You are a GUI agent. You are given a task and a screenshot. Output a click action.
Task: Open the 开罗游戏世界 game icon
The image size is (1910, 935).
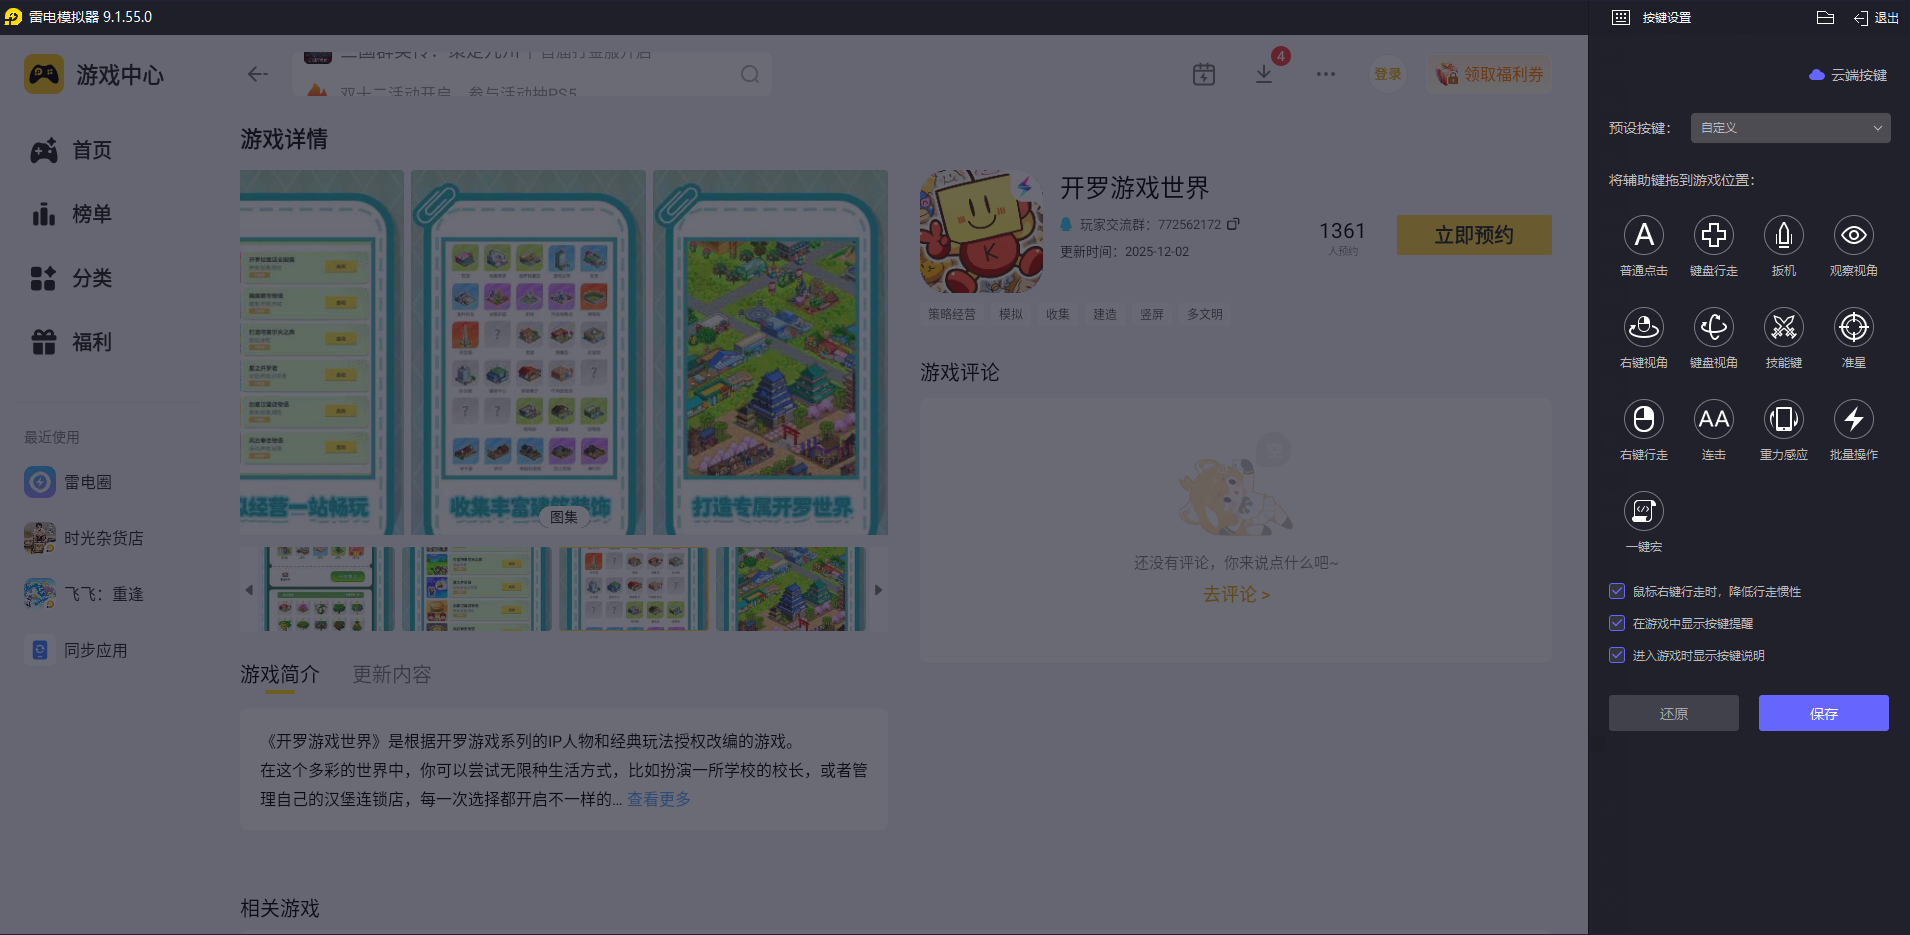tap(981, 231)
